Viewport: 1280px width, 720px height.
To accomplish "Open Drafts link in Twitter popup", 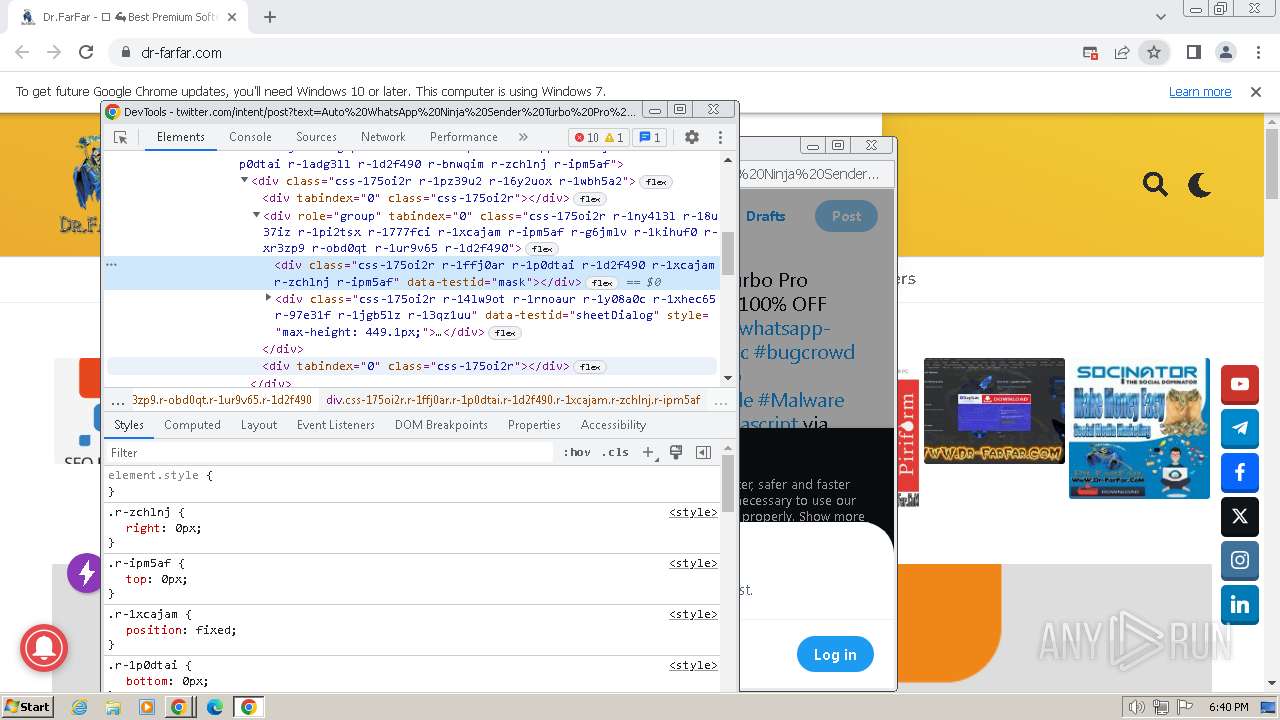I will (766, 216).
